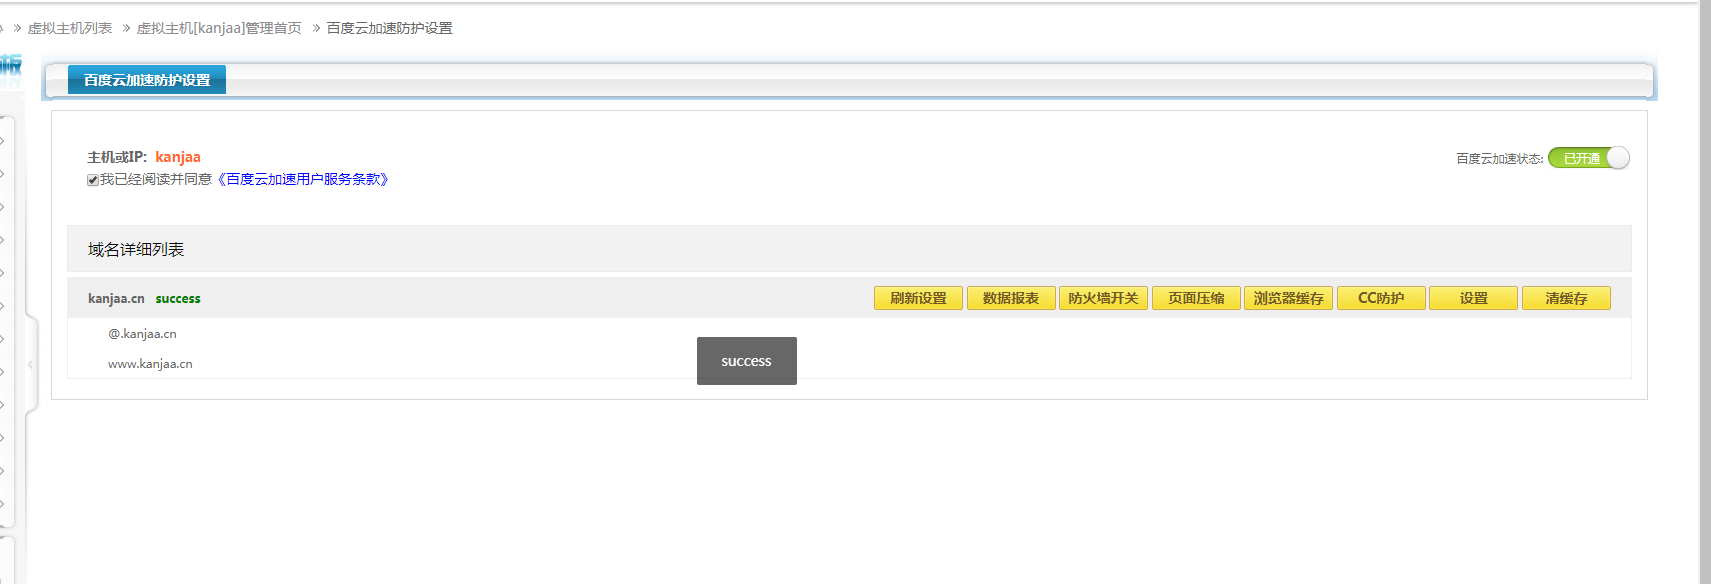Click the 刷新设置 button
Viewport: 1711px width, 584px height.
click(918, 298)
